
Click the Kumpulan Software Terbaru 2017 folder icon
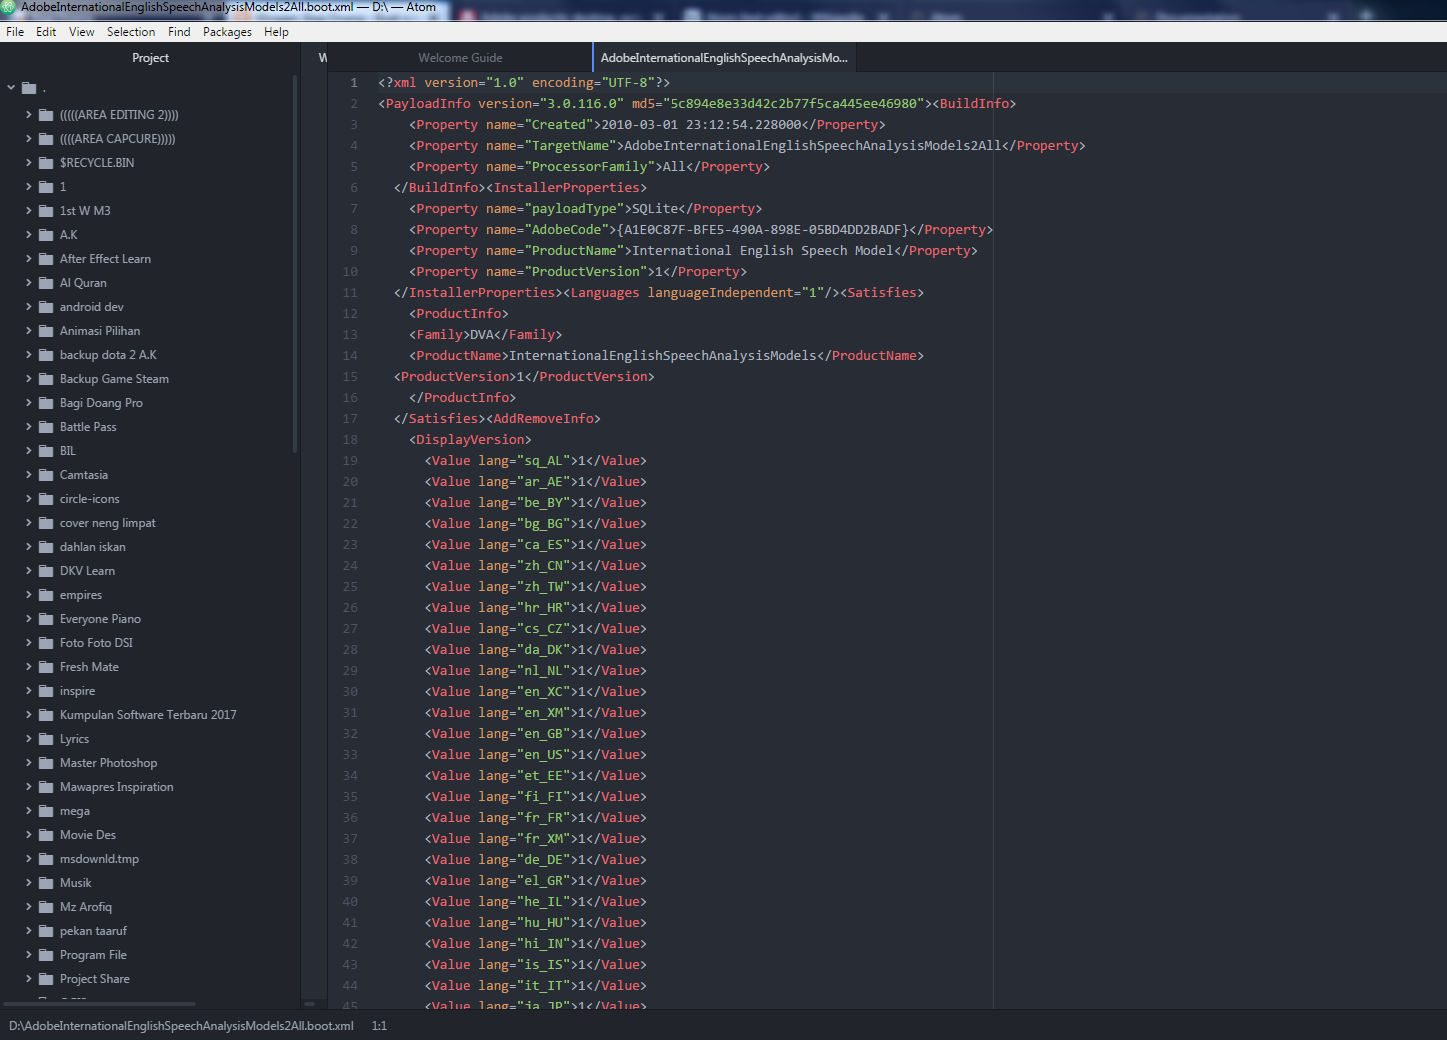[46, 715]
